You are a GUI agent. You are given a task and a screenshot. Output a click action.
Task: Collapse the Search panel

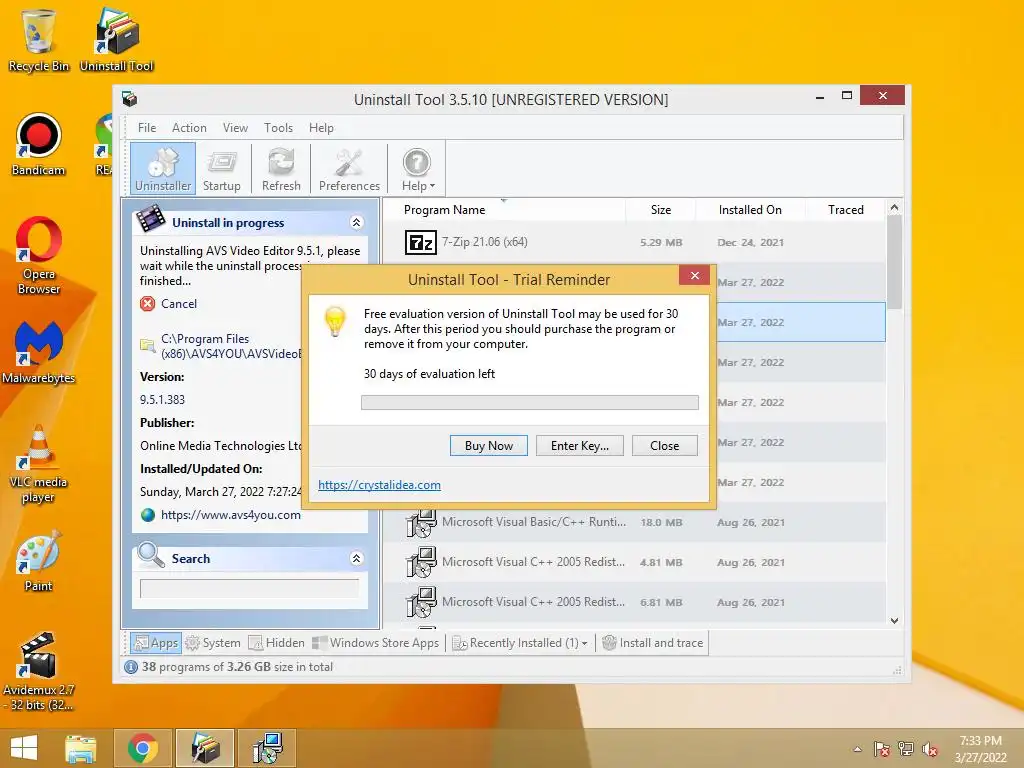356,558
